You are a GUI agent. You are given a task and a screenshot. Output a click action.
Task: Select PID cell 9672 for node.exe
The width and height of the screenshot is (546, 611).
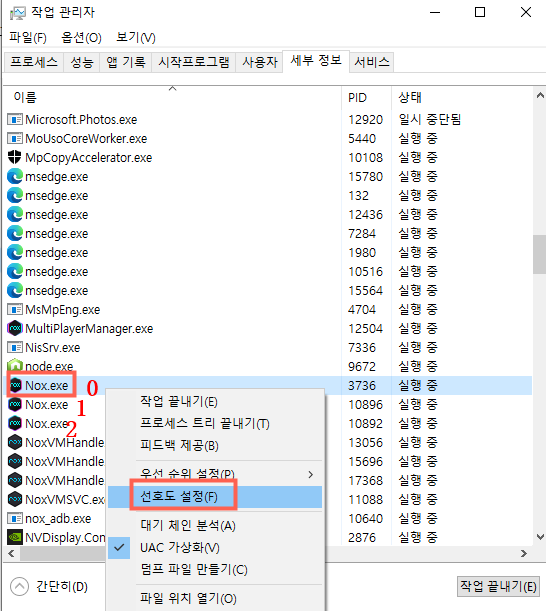click(x=362, y=367)
